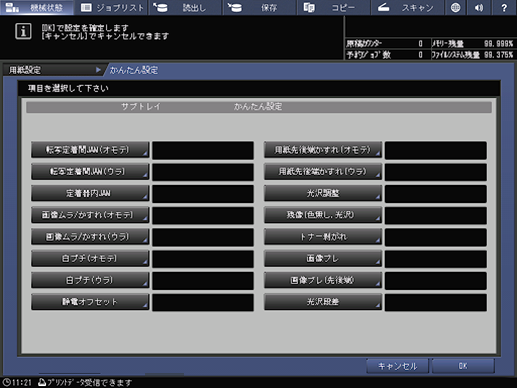
Task: Click the globe language icon
Action: pyautogui.click(x=455, y=7)
